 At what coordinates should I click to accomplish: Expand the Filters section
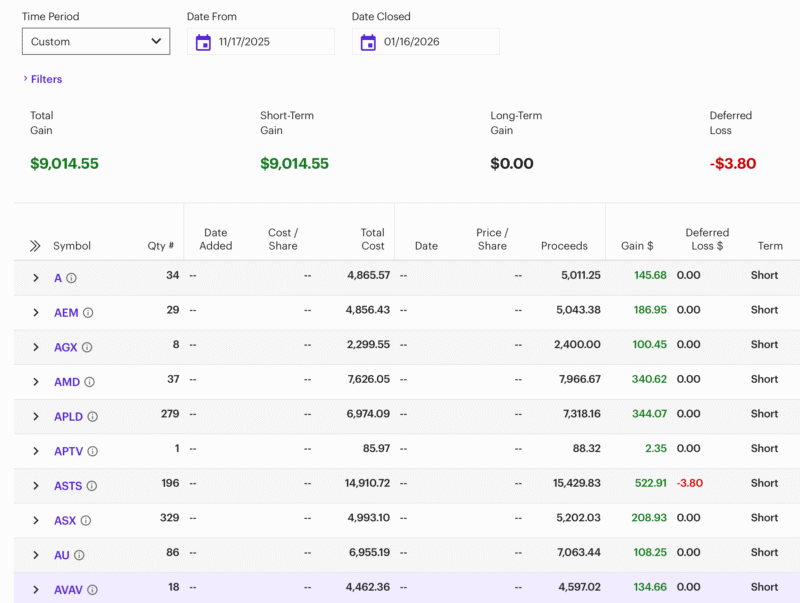pos(42,79)
